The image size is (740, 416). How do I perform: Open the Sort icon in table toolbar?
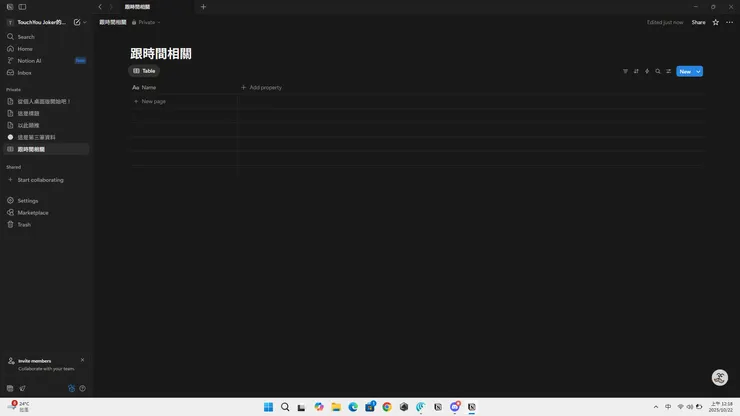pyautogui.click(x=636, y=71)
